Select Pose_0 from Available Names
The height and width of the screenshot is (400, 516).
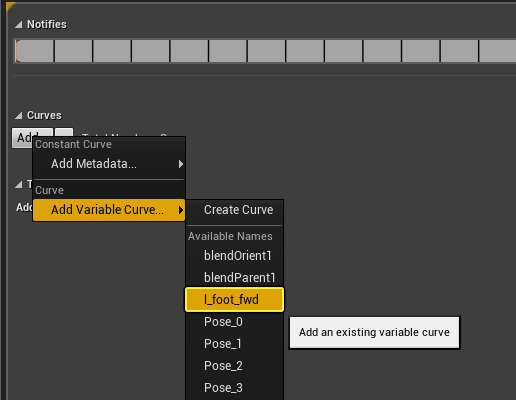coord(235,322)
